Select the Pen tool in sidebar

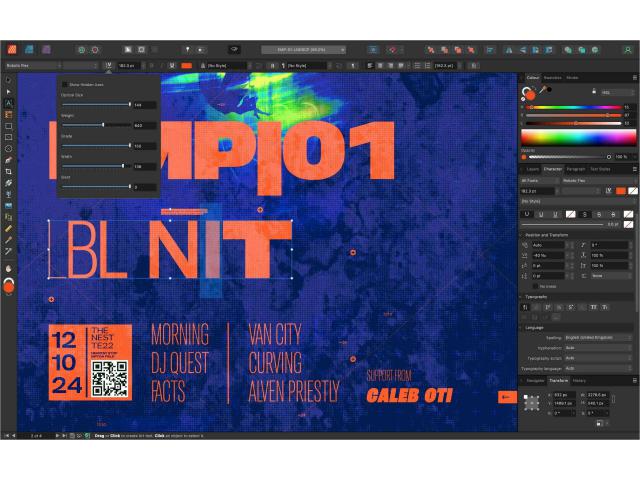9,160
